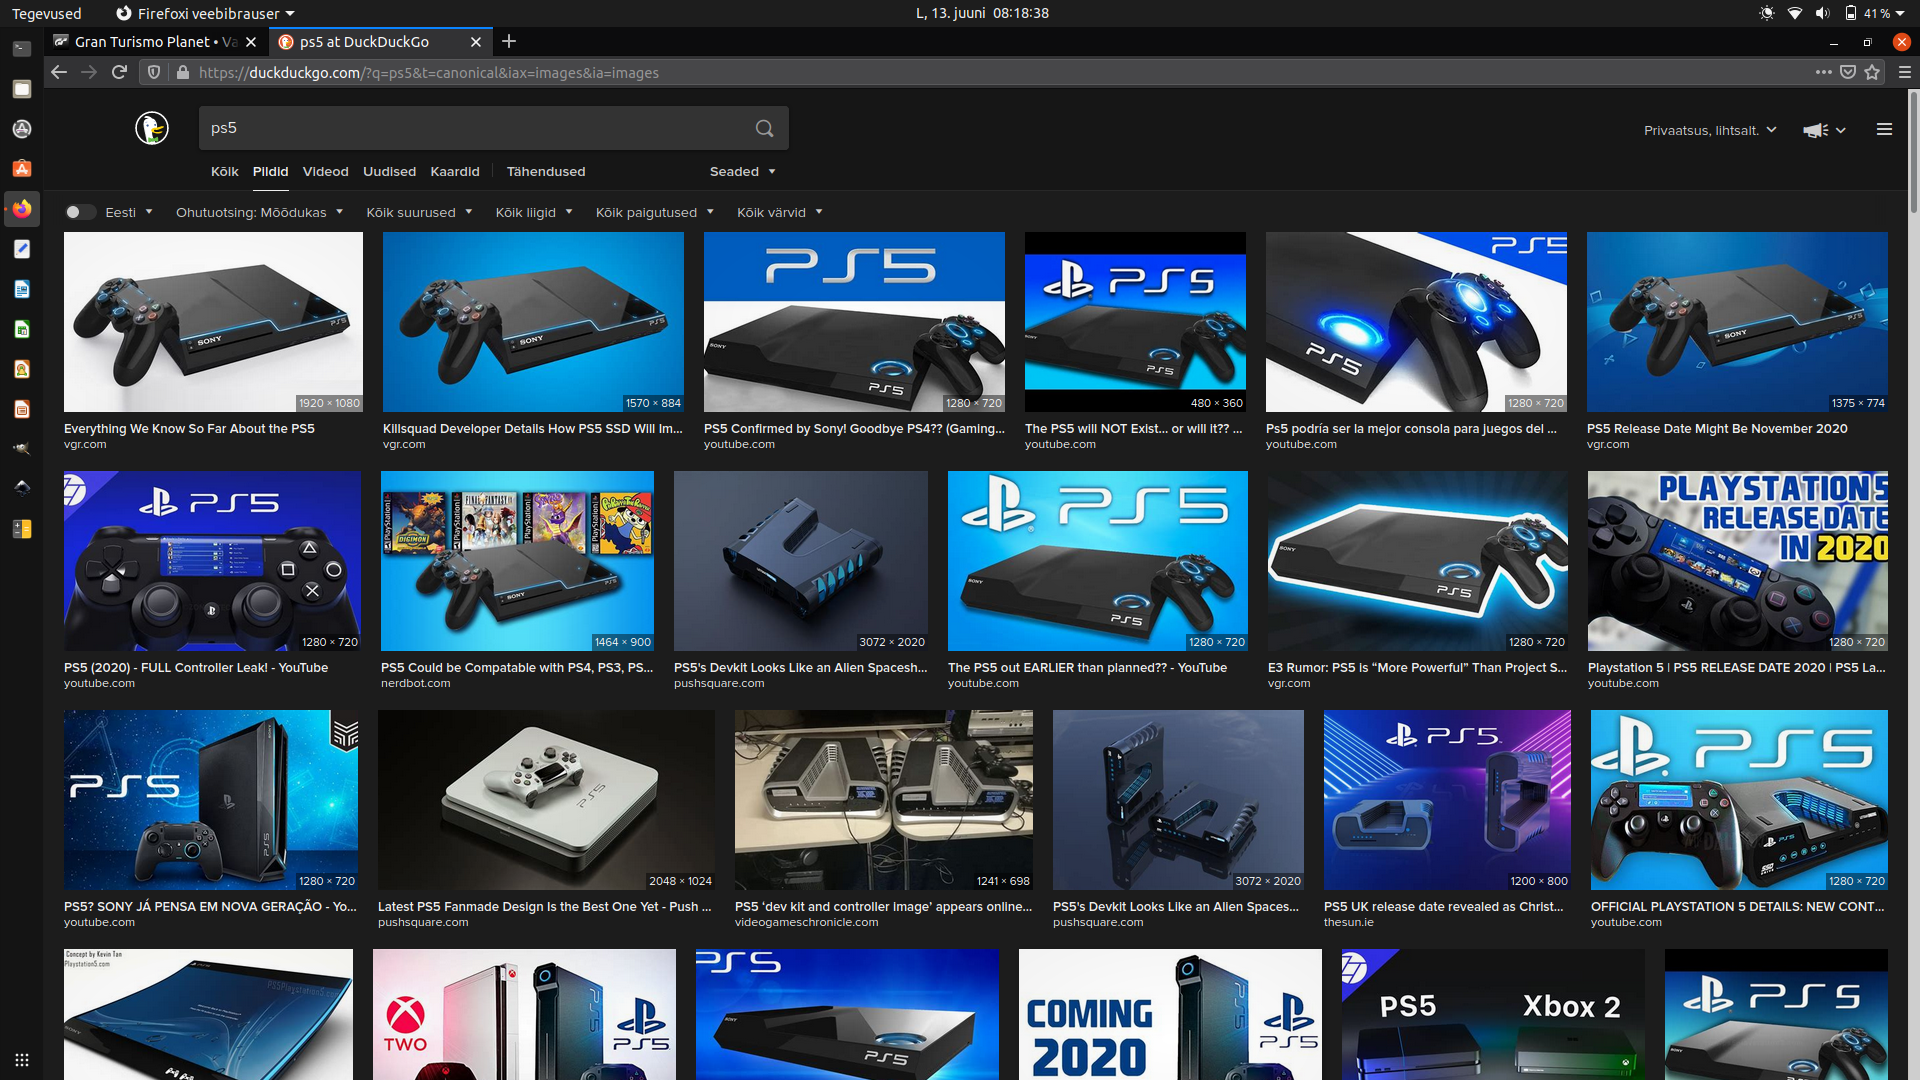
Task: Switch to the Videod search tab
Action: coord(325,171)
